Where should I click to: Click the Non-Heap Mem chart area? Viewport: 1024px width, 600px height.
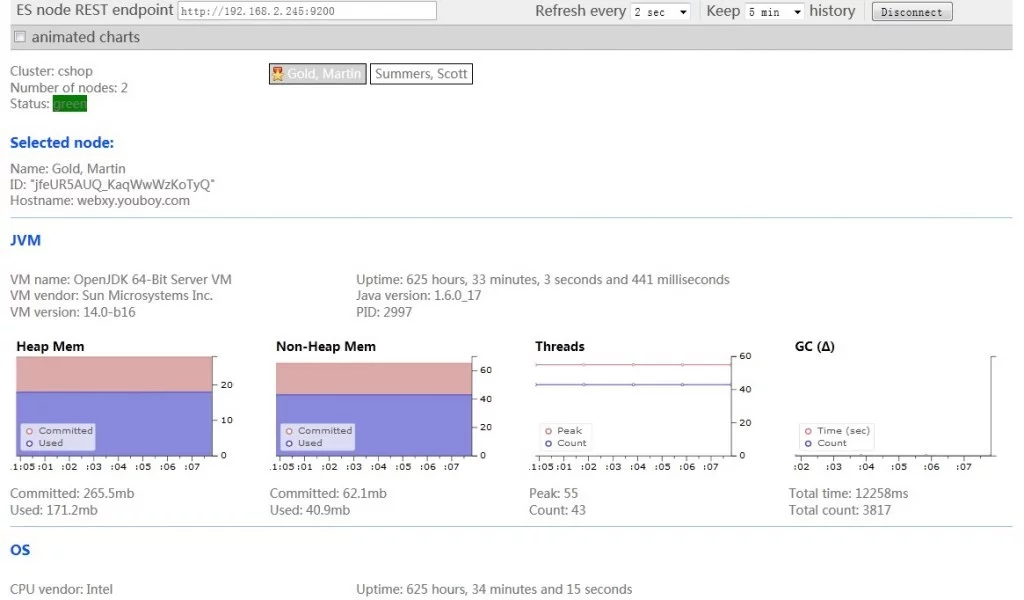click(x=374, y=406)
